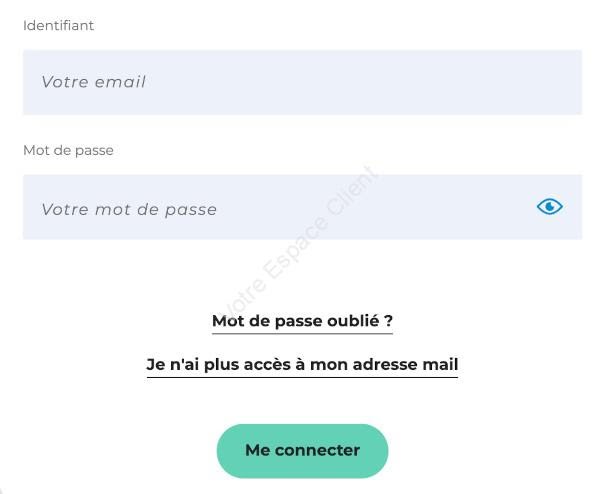
Task: Open the 'Mot de passe oublié ?' link
Action: 302,321
